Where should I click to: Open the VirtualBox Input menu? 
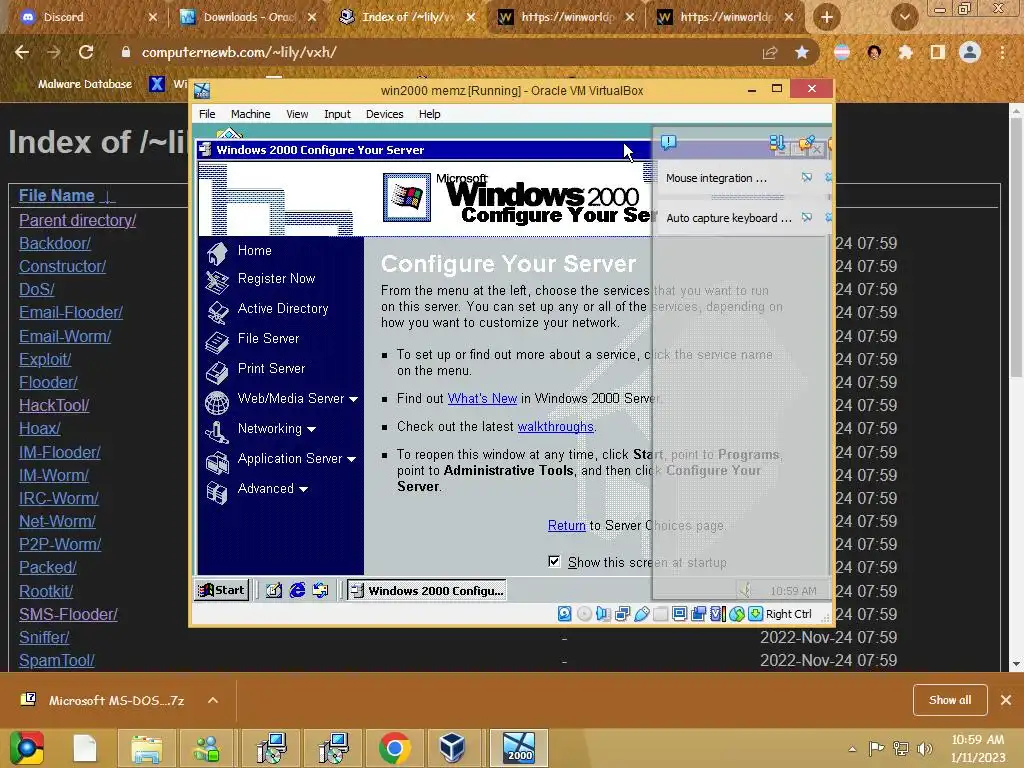point(337,114)
